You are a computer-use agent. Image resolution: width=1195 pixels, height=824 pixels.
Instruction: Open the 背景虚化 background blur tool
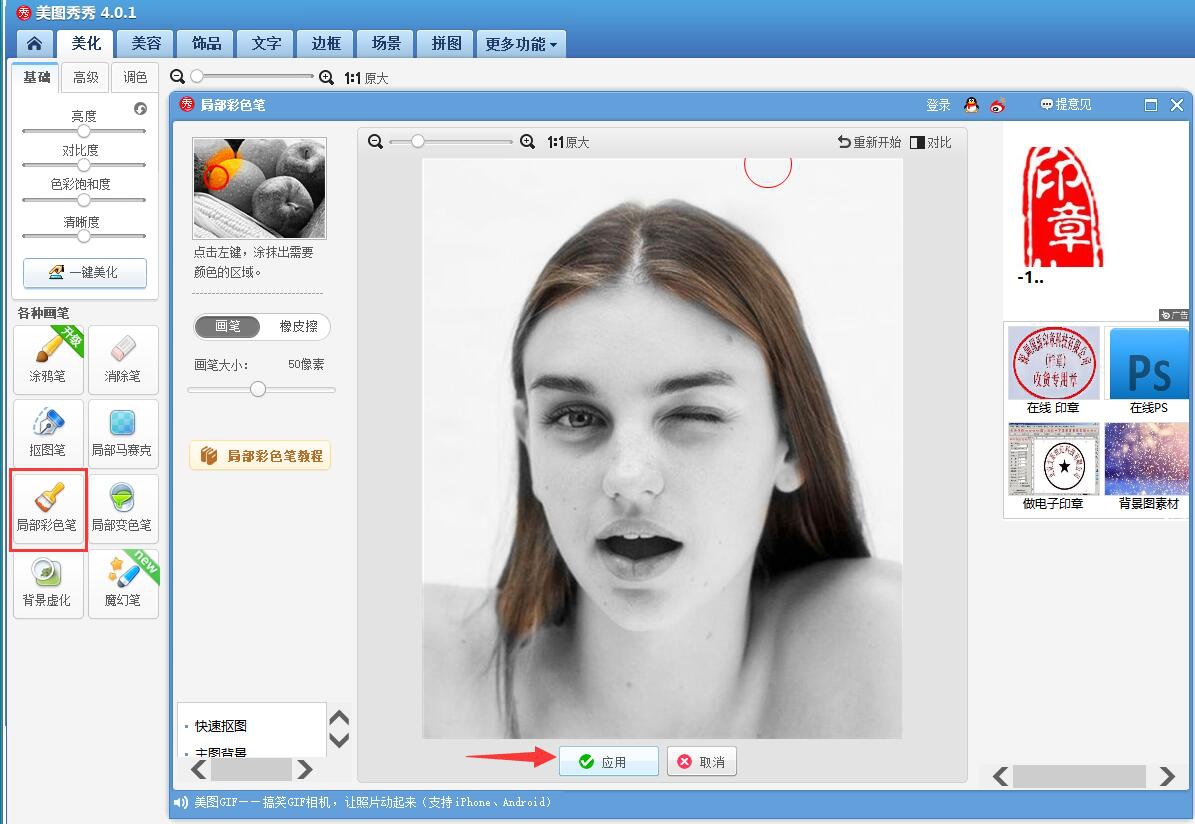(x=48, y=583)
